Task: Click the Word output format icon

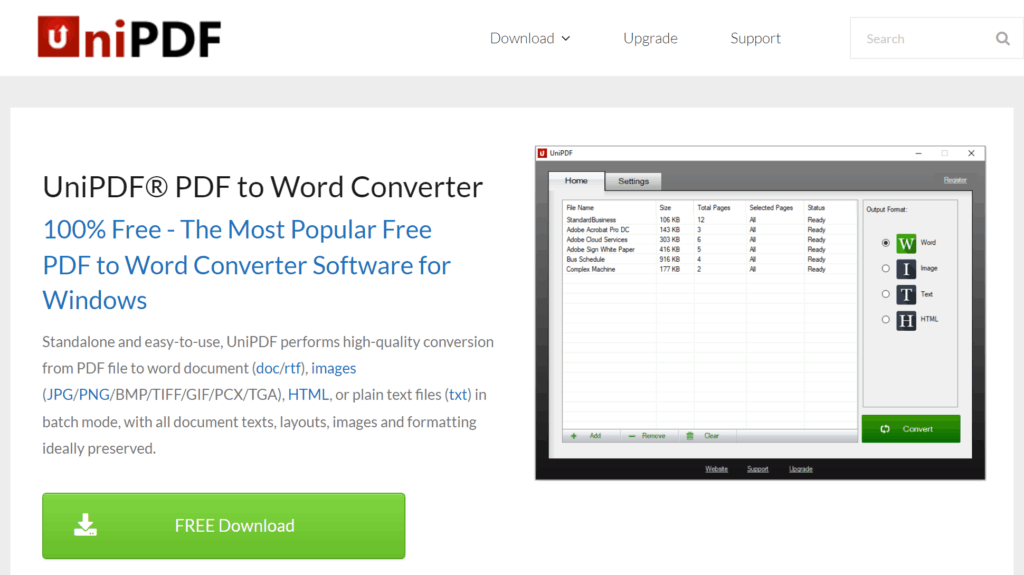Action: coord(906,243)
